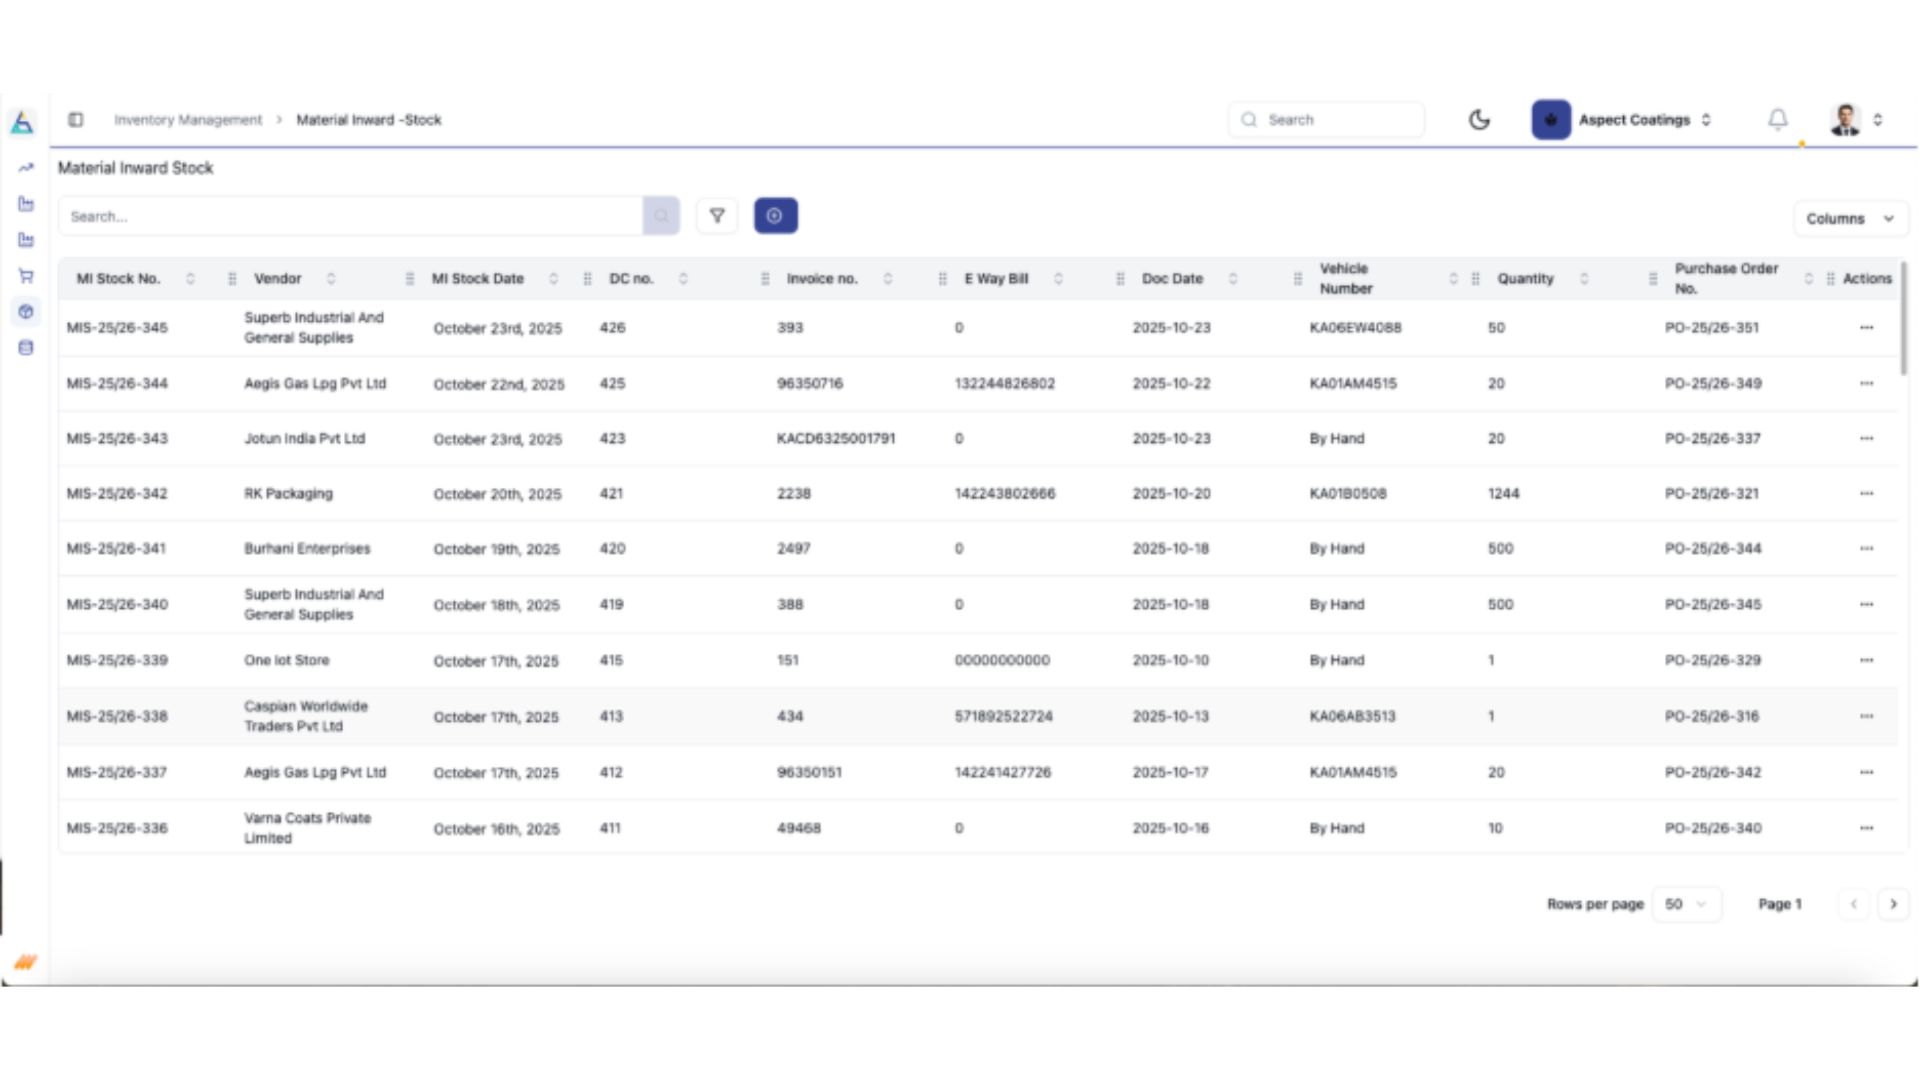Go to Inventory Management breadcrumb
The image size is (1920, 1080).
(188, 120)
